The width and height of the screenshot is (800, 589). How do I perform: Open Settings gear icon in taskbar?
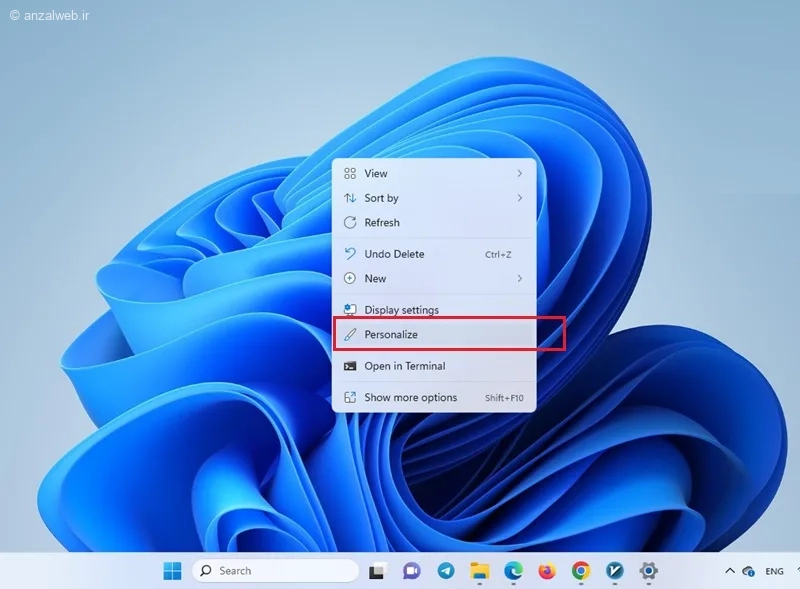[648, 571]
